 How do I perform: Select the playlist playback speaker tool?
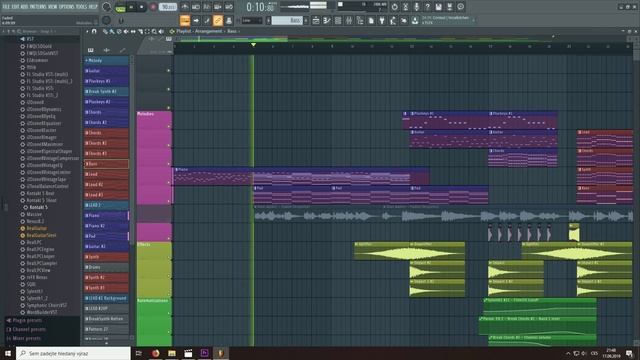pyautogui.click(x=161, y=31)
